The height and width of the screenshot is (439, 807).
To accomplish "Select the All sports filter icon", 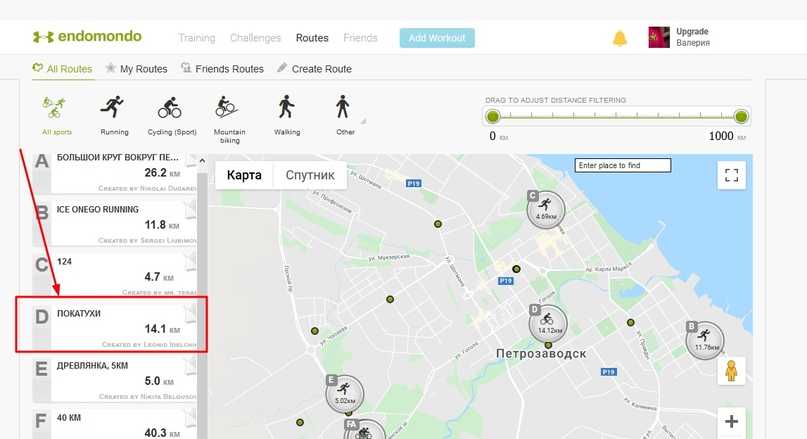I will pos(55,107).
